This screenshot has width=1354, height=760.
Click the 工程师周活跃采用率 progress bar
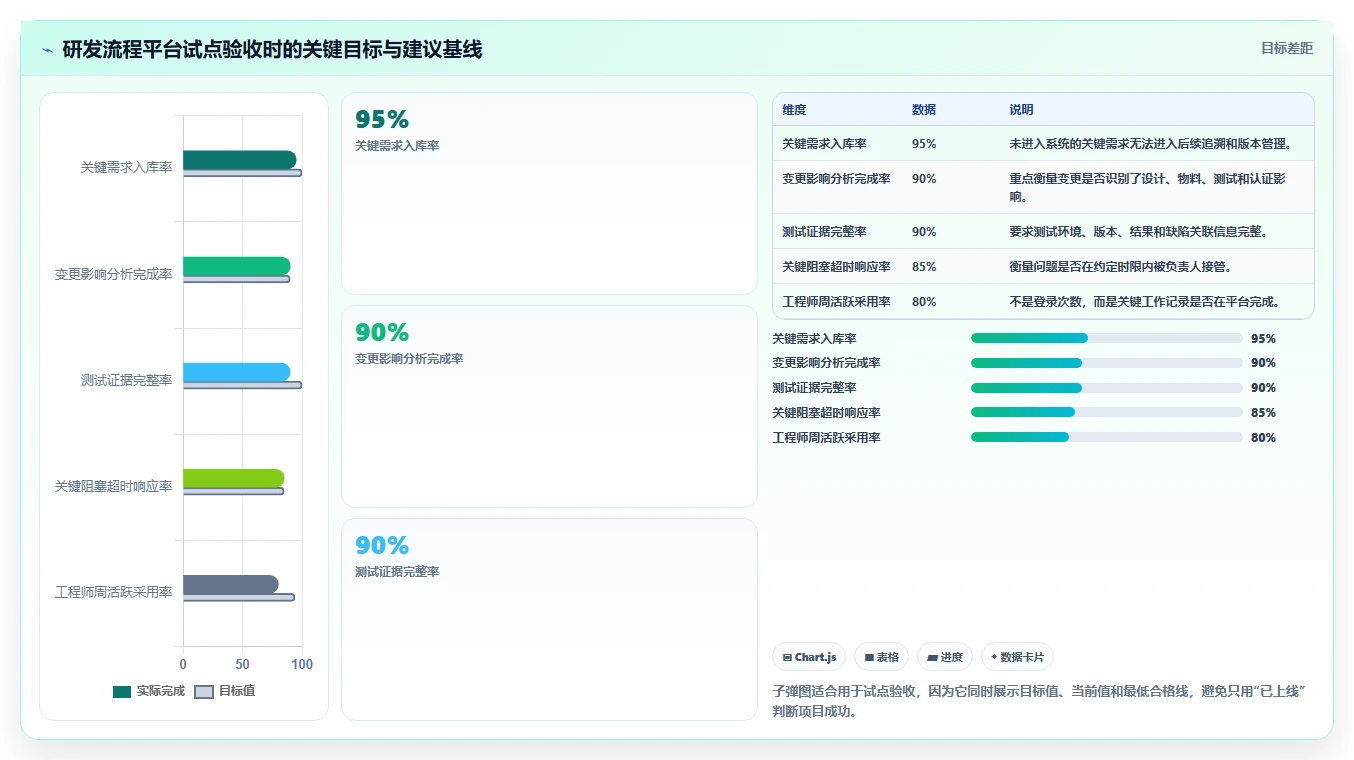1106,438
